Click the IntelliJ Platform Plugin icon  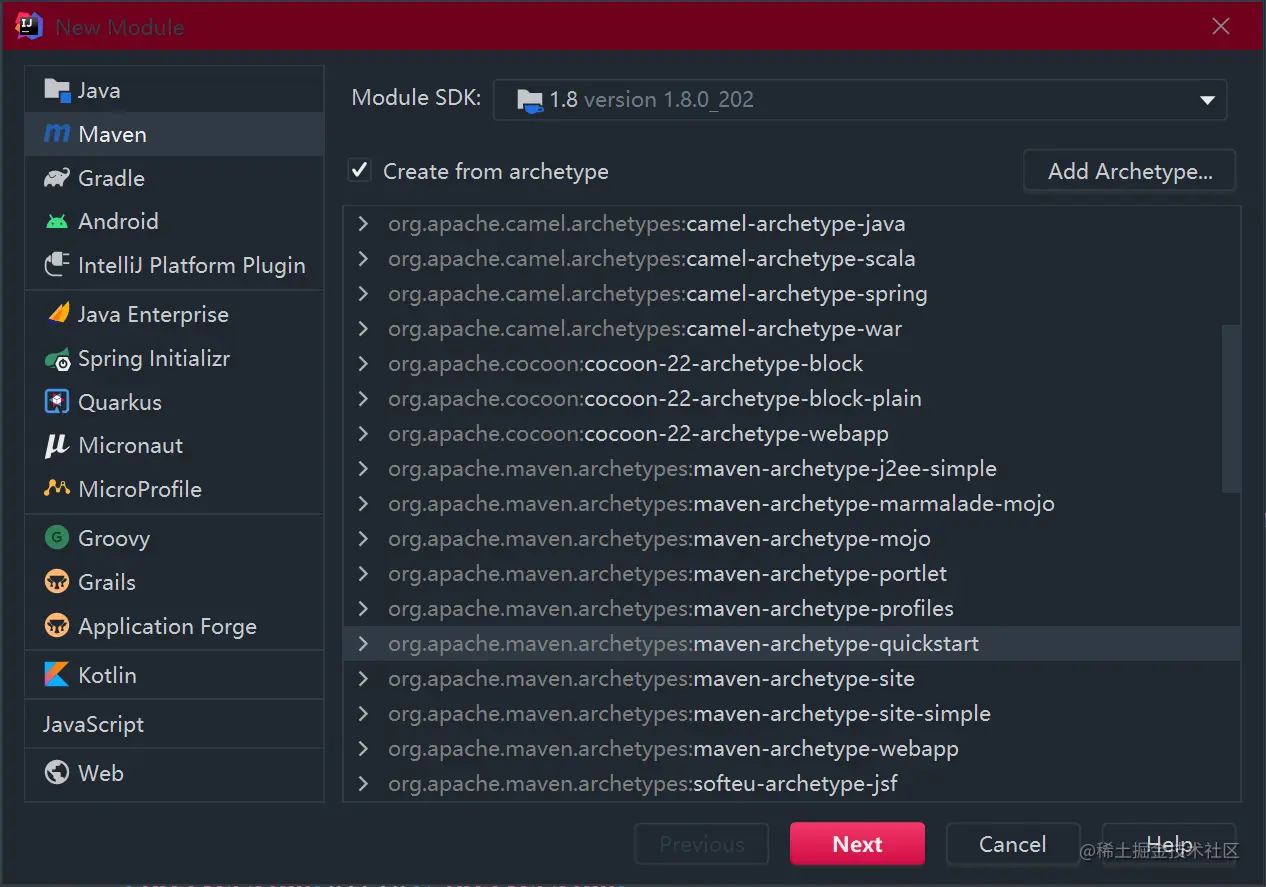tap(57, 265)
